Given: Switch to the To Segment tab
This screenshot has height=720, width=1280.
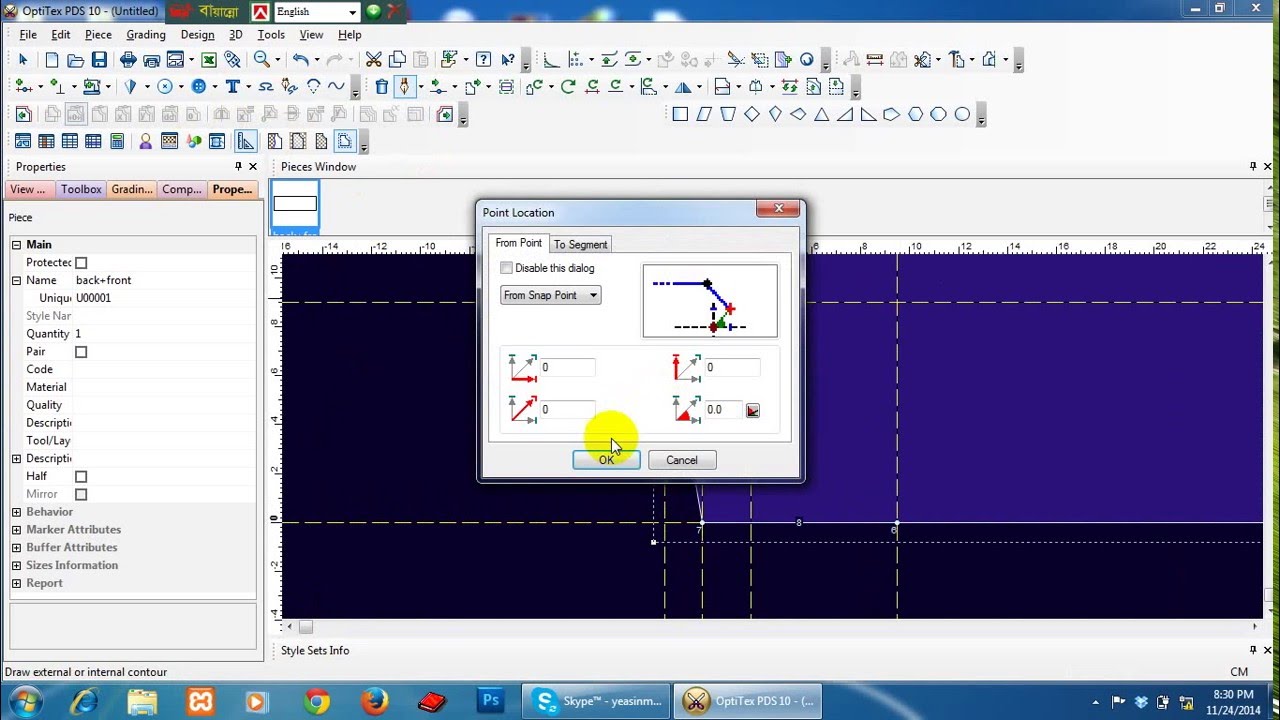Looking at the screenshot, I should pyautogui.click(x=580, y=244).
